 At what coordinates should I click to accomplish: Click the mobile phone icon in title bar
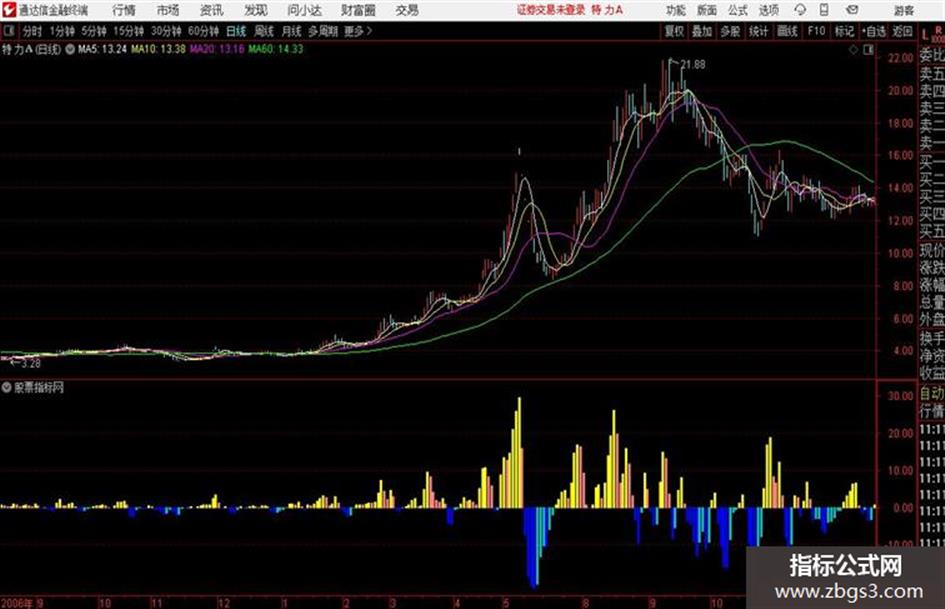click(824, 10)
